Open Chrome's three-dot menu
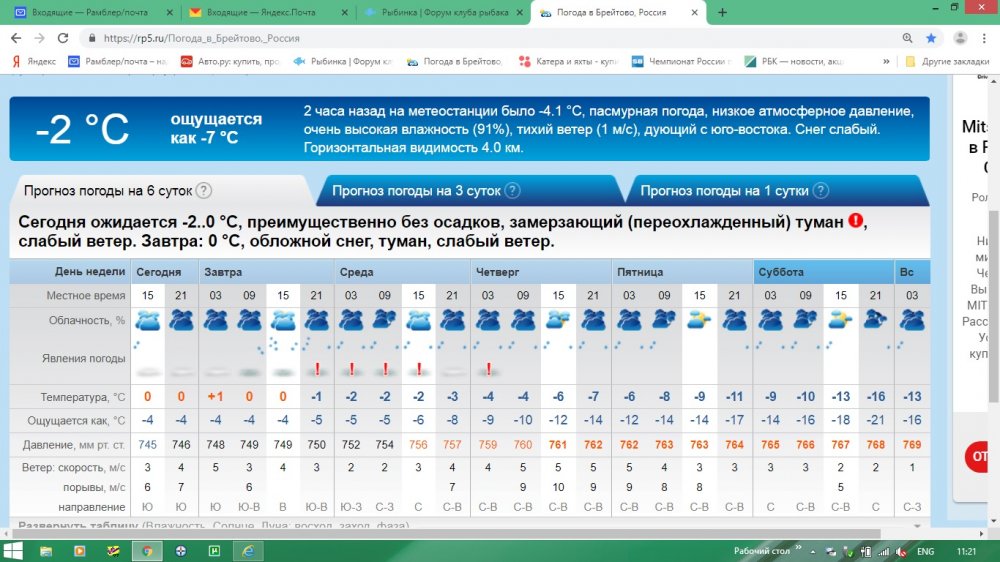This screenshot has width=1000, height=562. [x=985, y=38]
